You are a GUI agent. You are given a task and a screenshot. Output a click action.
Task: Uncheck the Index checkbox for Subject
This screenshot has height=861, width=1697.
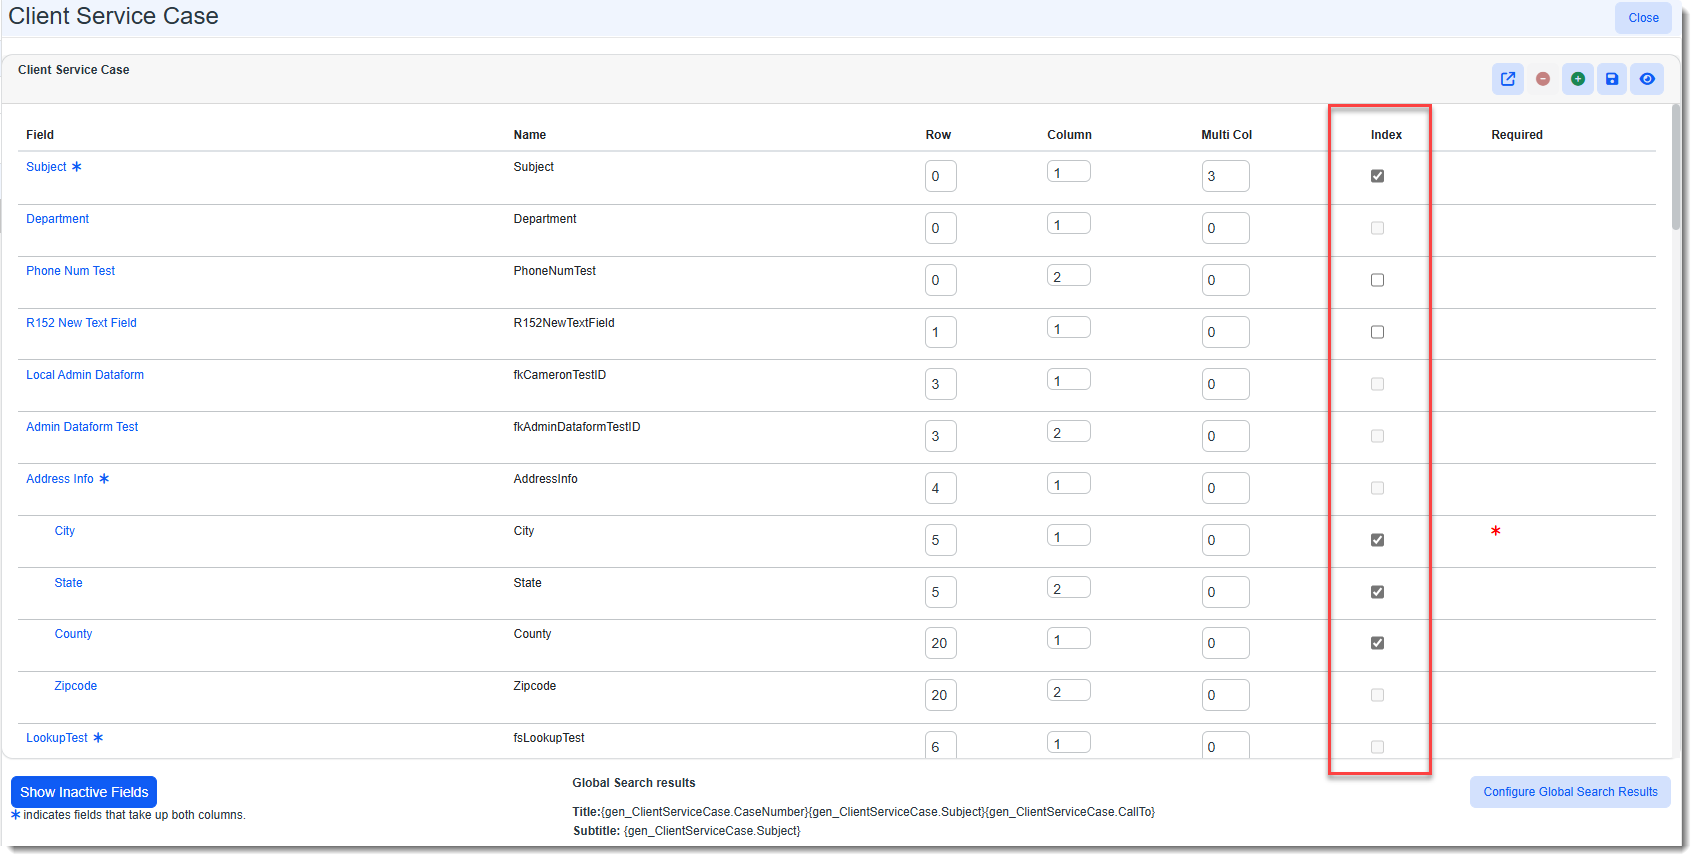click(x=1377, y=176)
